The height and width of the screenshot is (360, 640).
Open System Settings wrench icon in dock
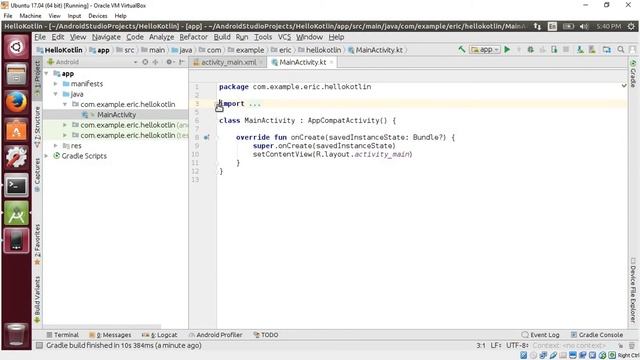click(16, 158)
